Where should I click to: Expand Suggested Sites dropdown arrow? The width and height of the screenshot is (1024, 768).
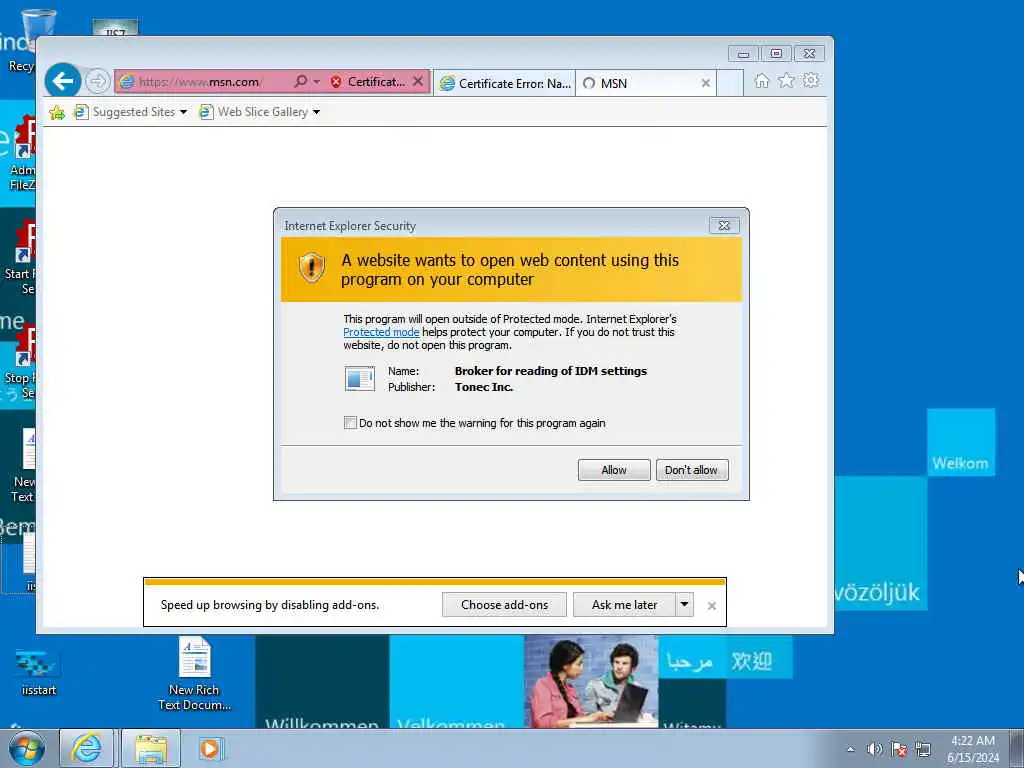click(x=184, y=112)
